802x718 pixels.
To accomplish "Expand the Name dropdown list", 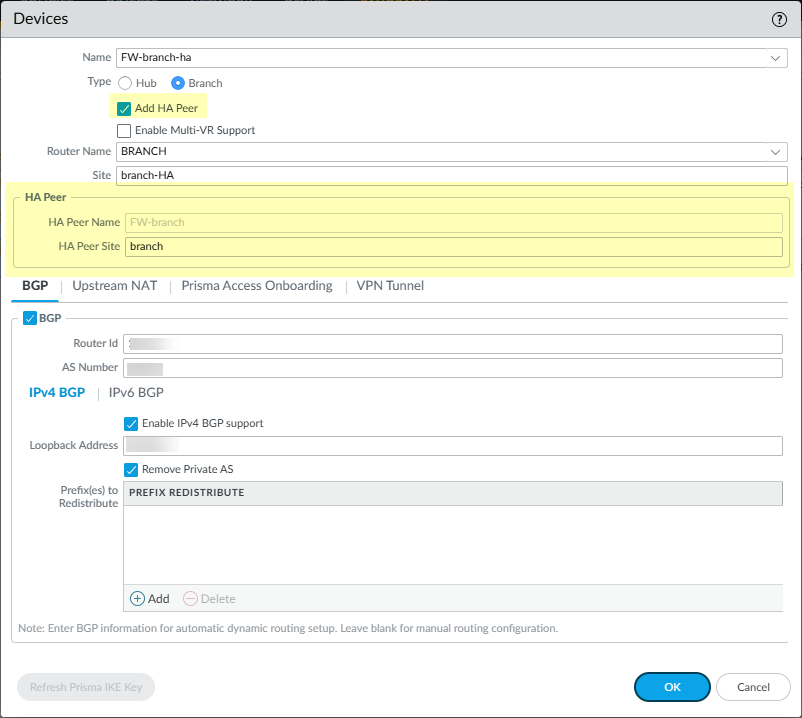I will click(x=775, y=59).
